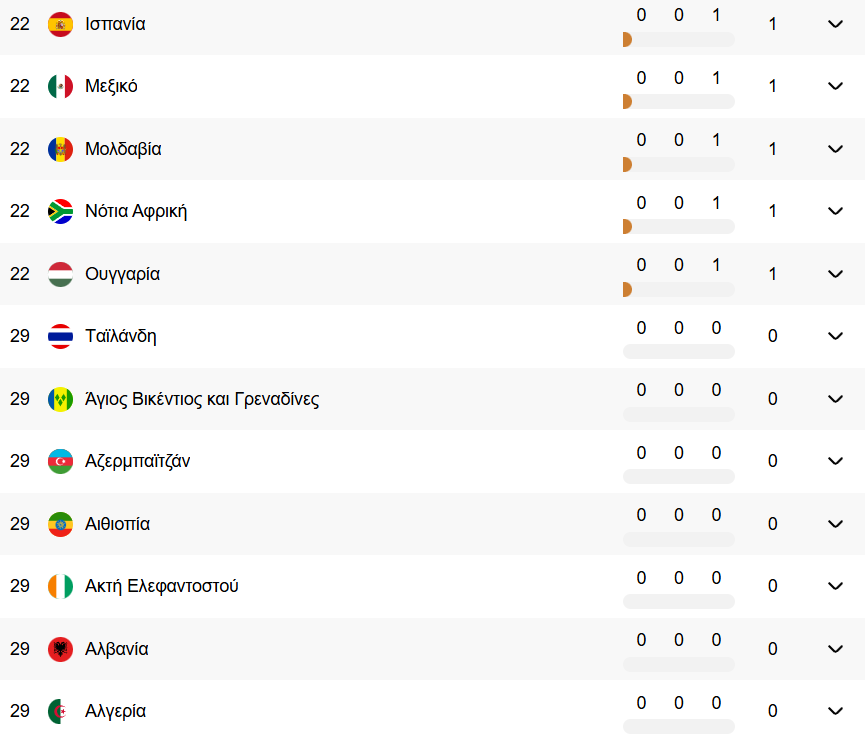Click the Αιθιοπία total medal count
Viewport: 865px width, 736px height.
[x=772, y=524]
